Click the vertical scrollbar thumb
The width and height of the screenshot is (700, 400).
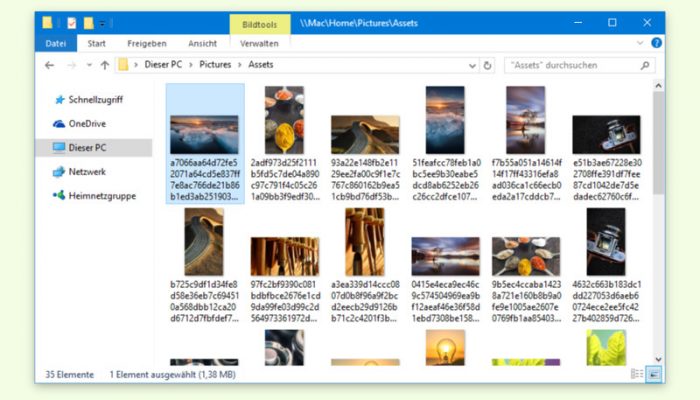(x=658, y=143)
